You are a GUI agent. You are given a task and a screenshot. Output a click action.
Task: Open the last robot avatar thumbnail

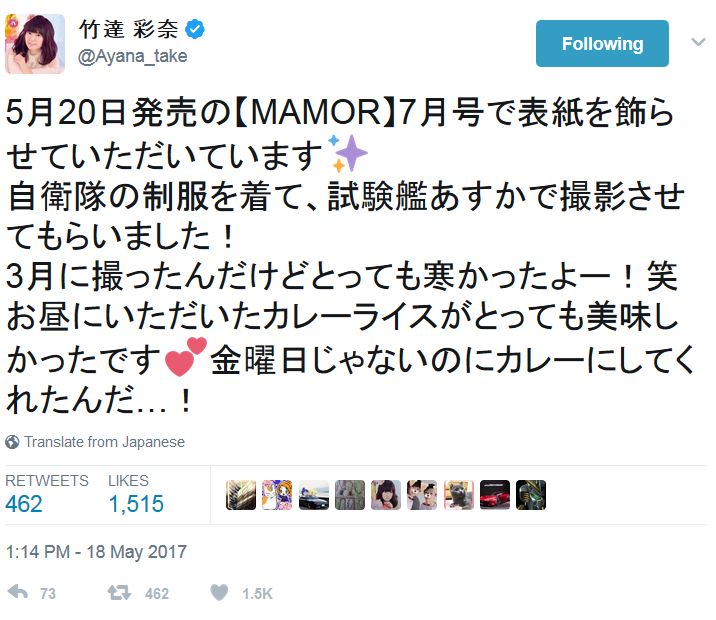(531, 495)
